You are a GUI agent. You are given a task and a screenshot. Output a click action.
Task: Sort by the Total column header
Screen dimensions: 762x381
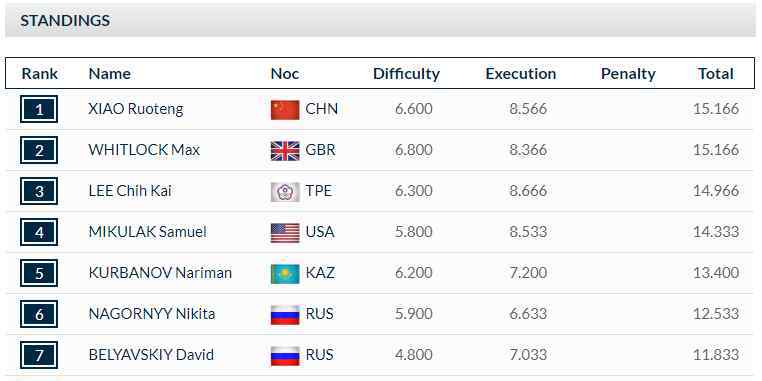716,74
